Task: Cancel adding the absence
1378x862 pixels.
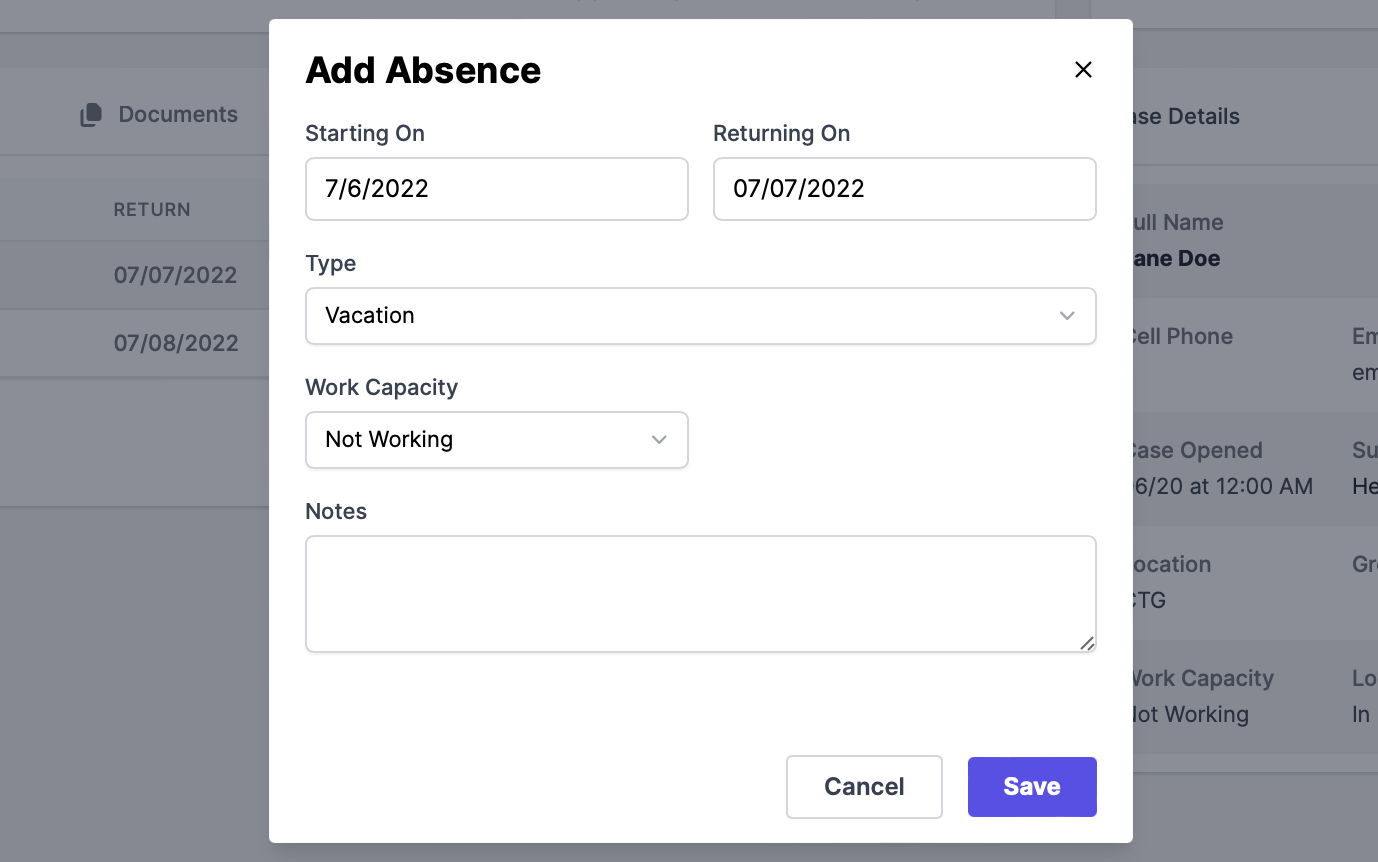Action: pyautogui.click(x=864, y=787)
